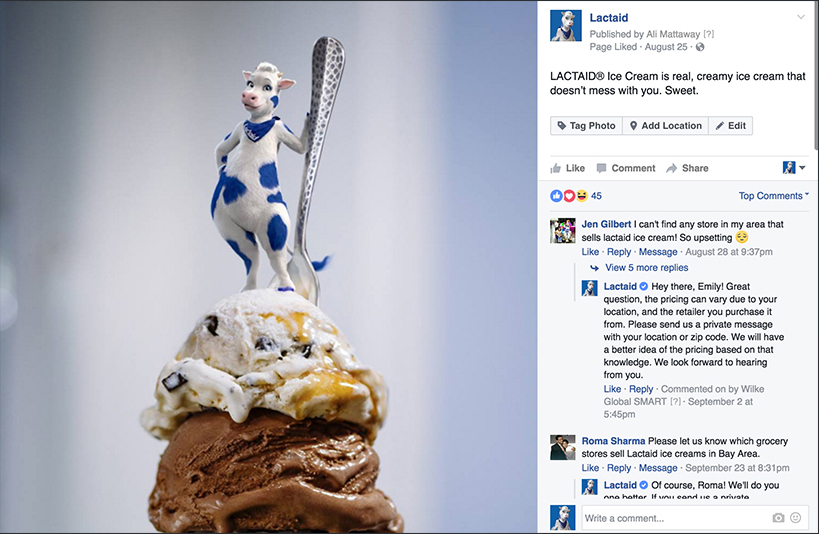Click the Tag Photo button
This screenshot has width=819, height=534.
[586, 125]
